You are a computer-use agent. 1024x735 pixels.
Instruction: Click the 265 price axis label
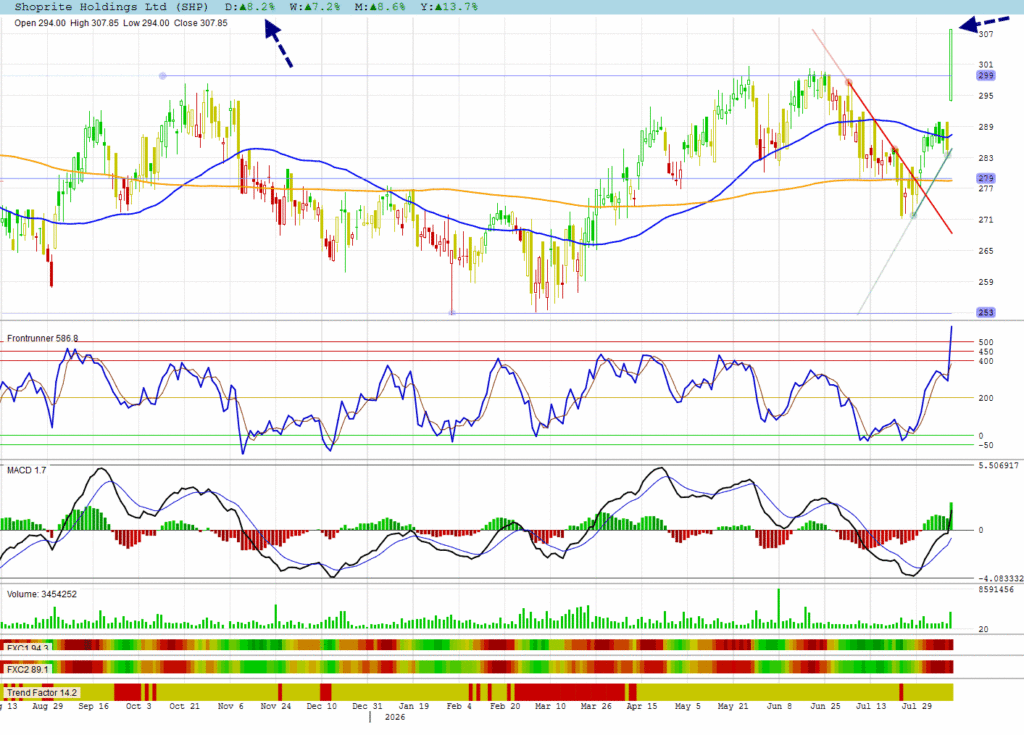point(985,251)
